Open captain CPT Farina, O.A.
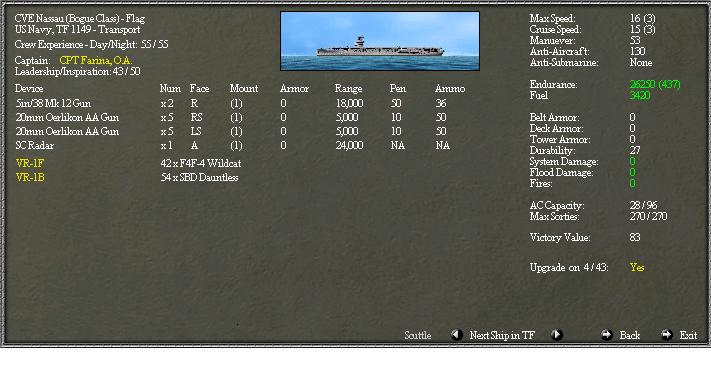Image resolution: width=711 pixels, height=384 pixels. (96, 60)
